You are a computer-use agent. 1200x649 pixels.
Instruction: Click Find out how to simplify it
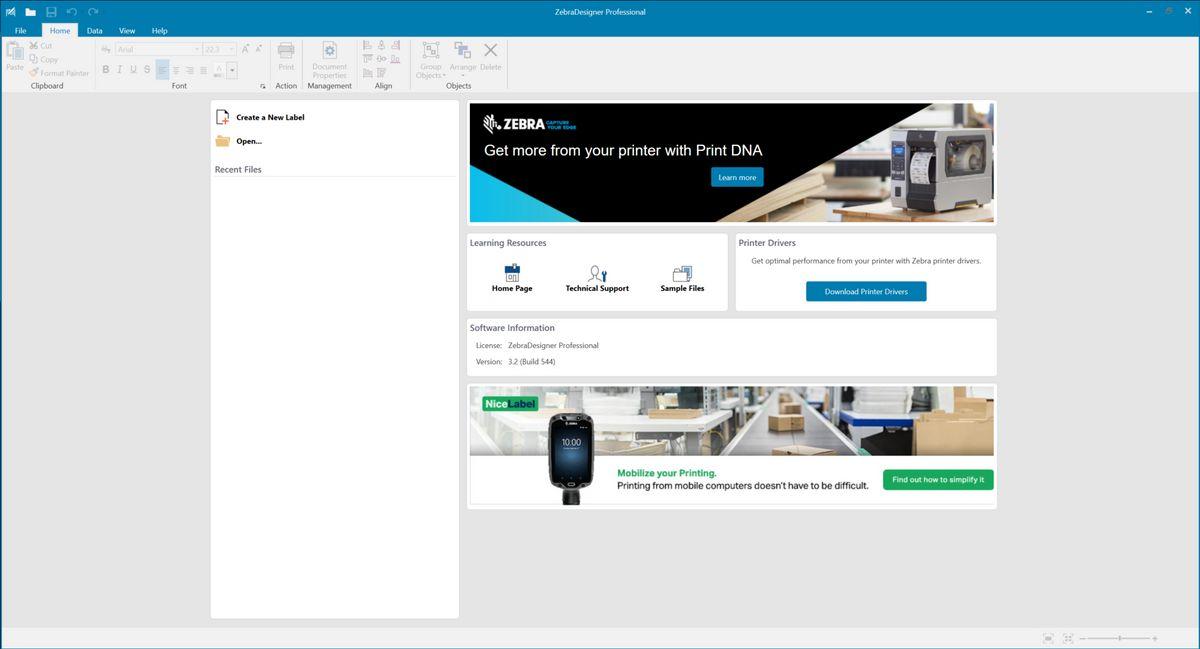[x=938, y=479]
